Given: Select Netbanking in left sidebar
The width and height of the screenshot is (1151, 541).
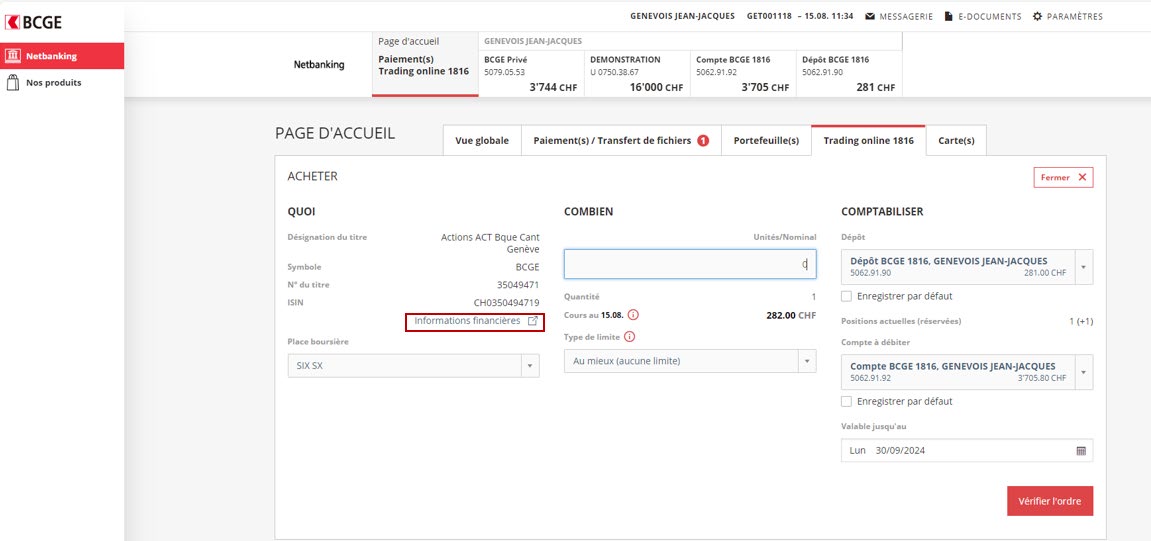Looking at the screenshot, I should click(62, 56).
